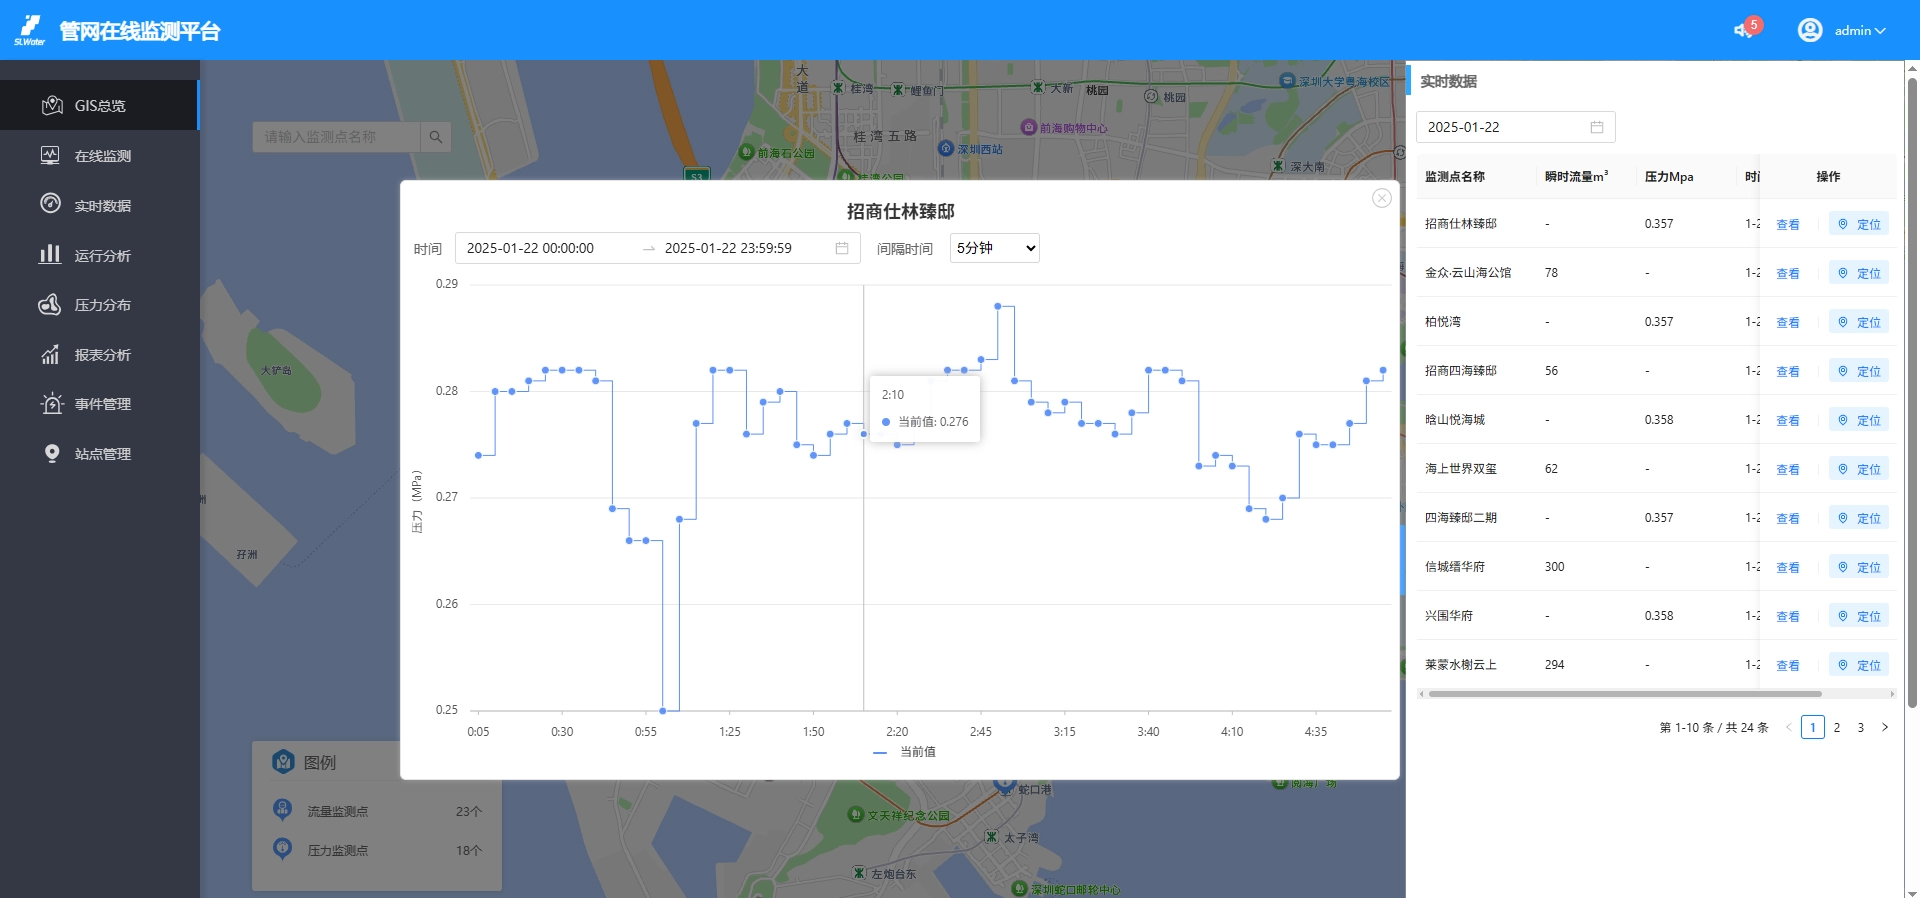
Task: Click 定位 for 招商四海臻邸
Action: [x=1859, y=372]
